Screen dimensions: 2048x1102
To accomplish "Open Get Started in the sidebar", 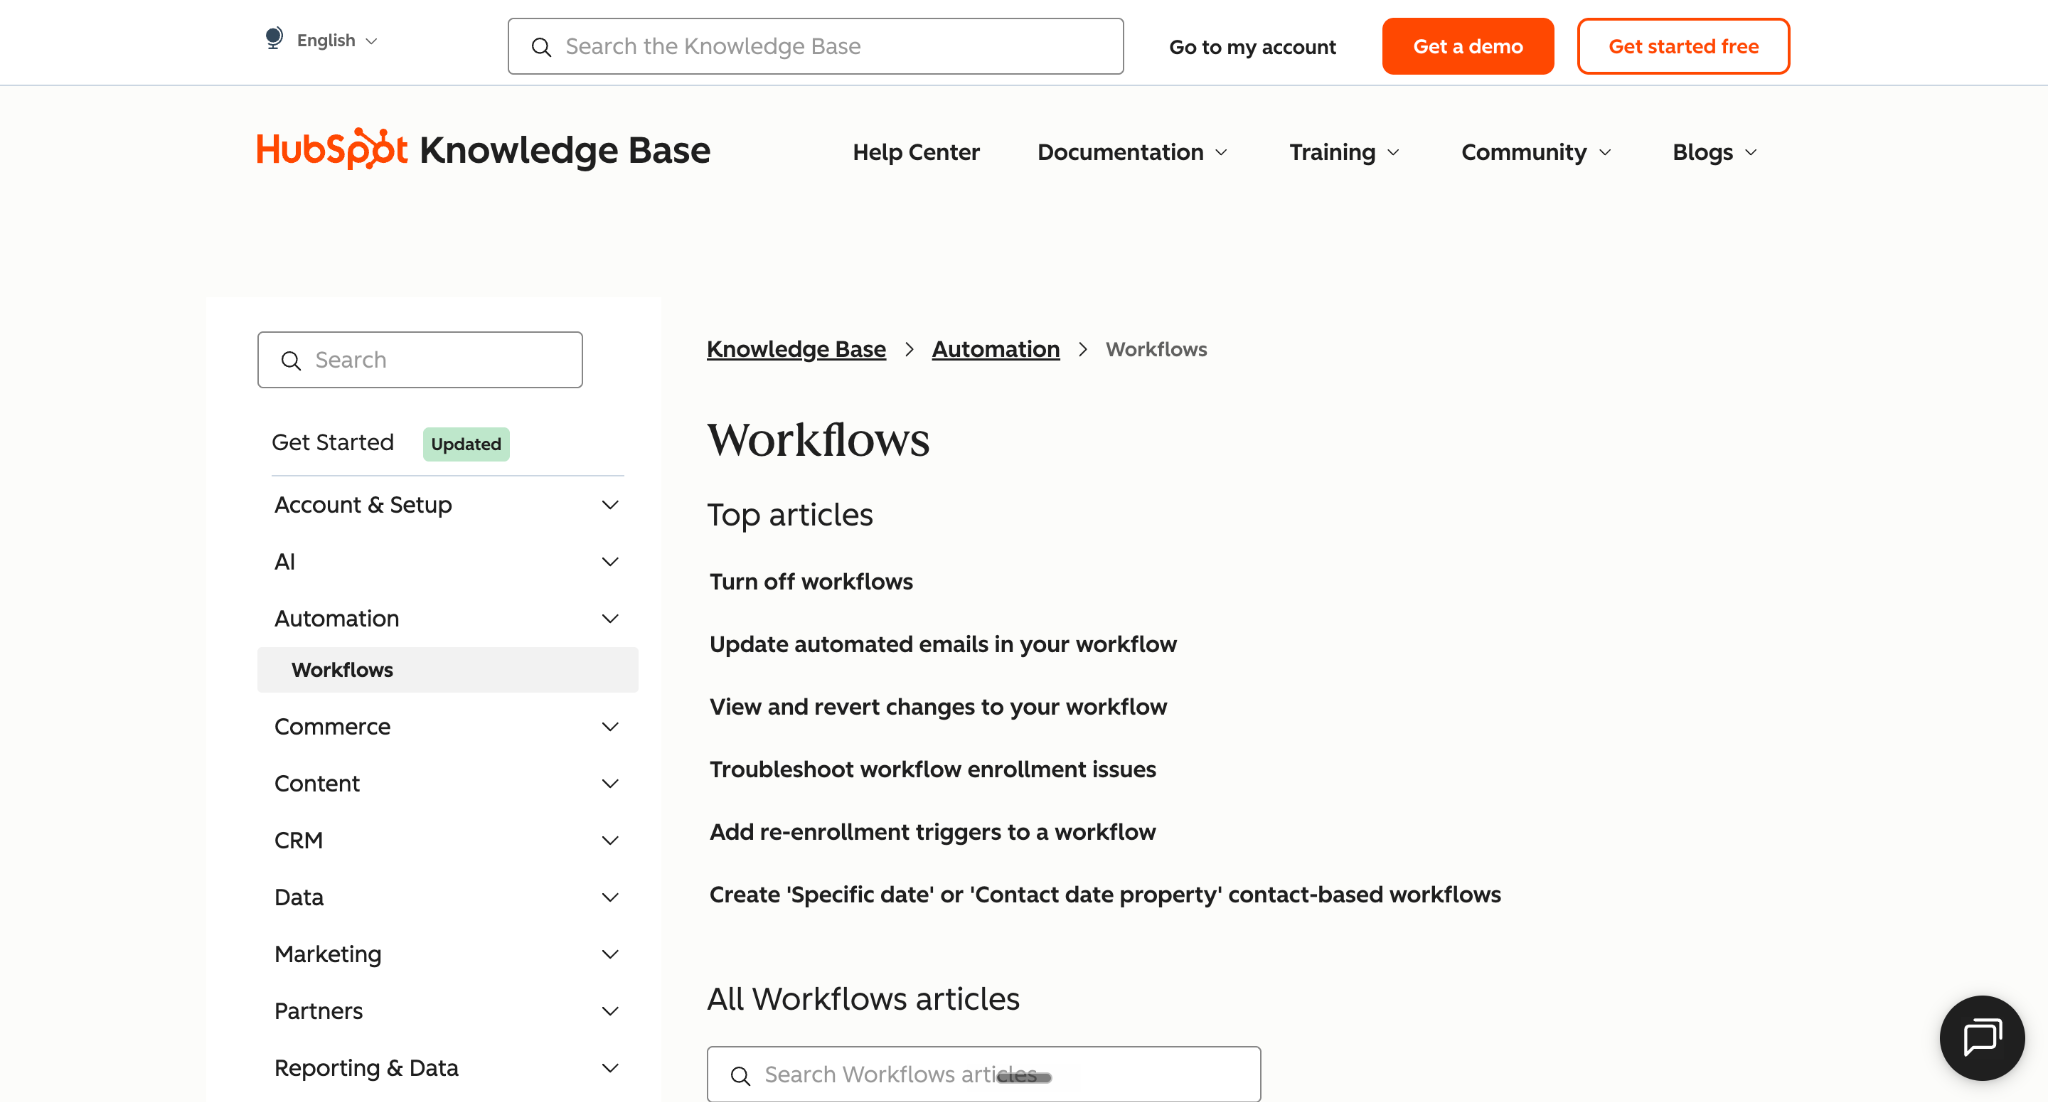I will tap(333, 443).
